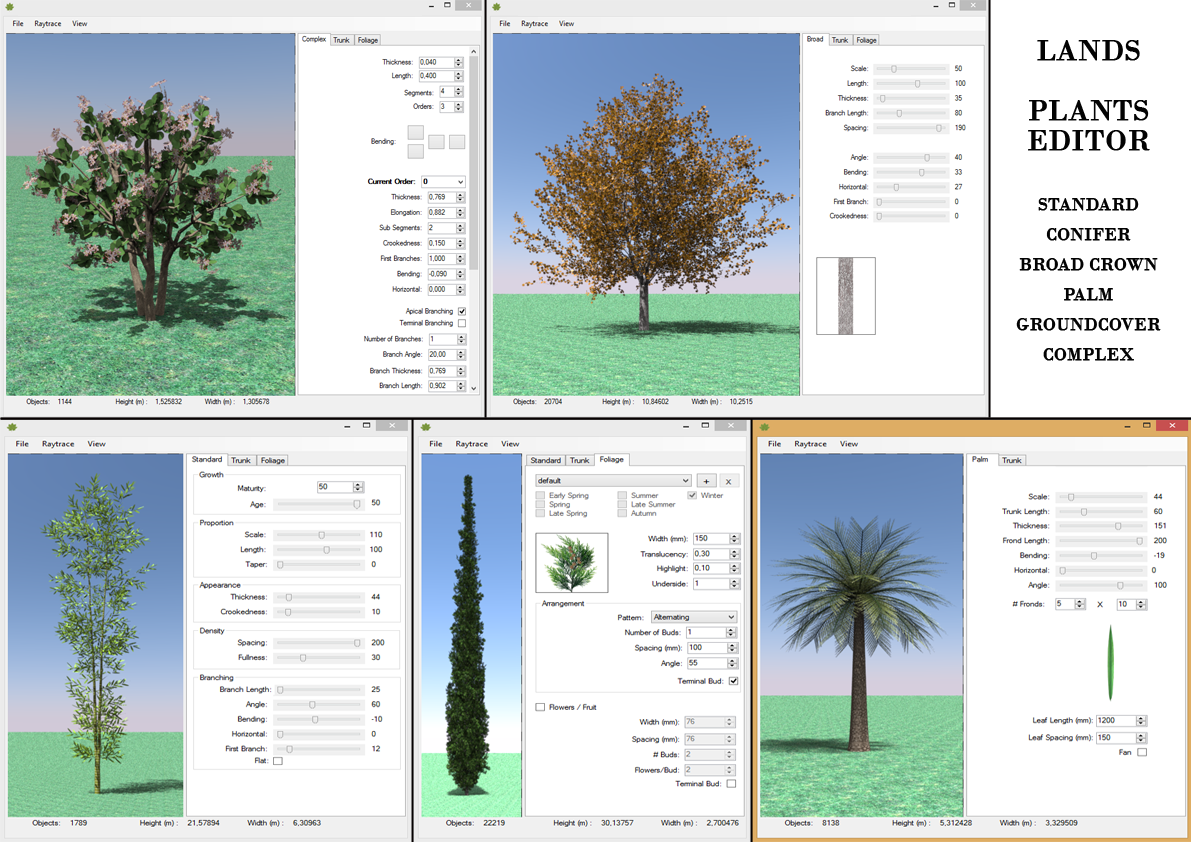Enable the Flat checkbox in the Branching group
The height and width of the screenshot is (842, 1191).
click(278, 761)
